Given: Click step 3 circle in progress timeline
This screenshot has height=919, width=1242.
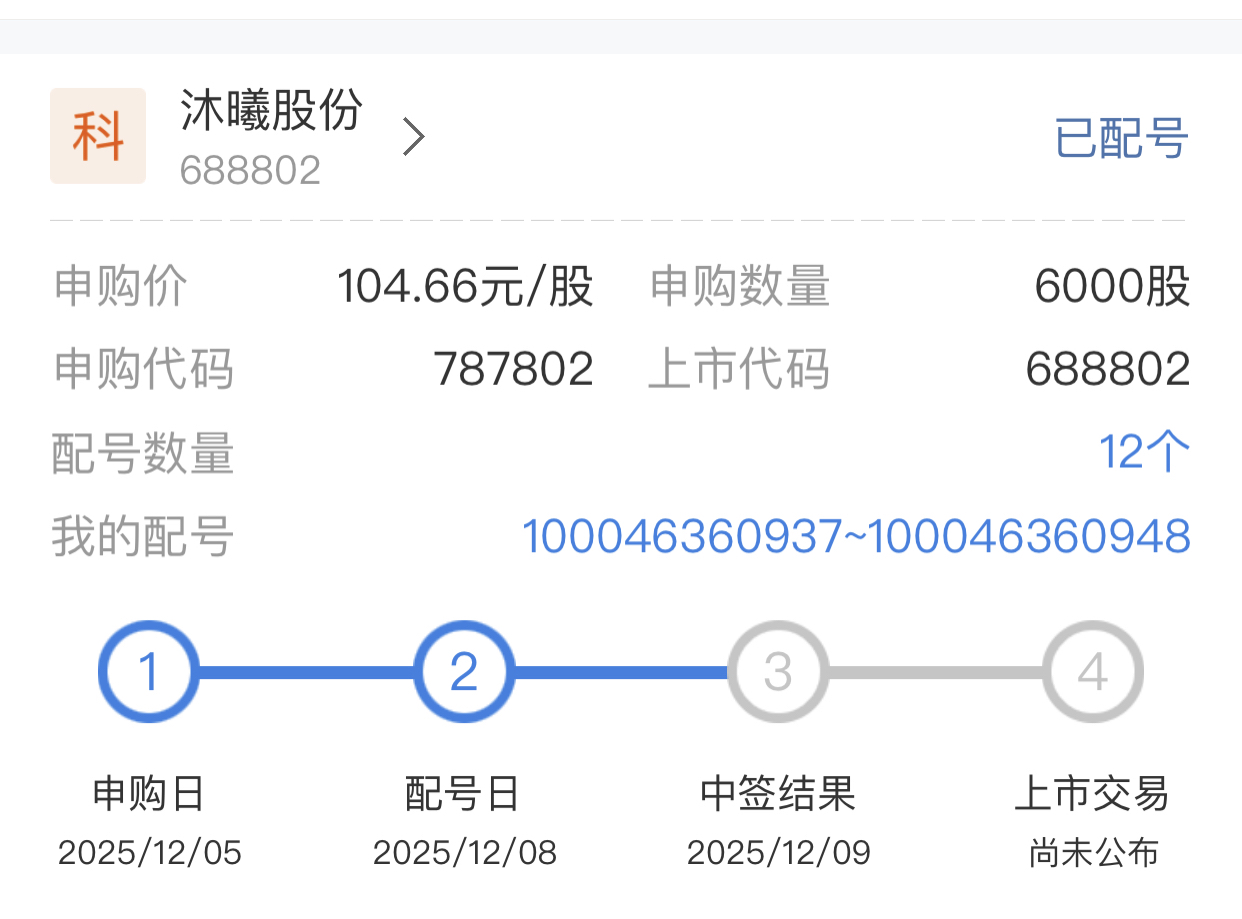Looking at the screenshot, I should click(778, 672).
